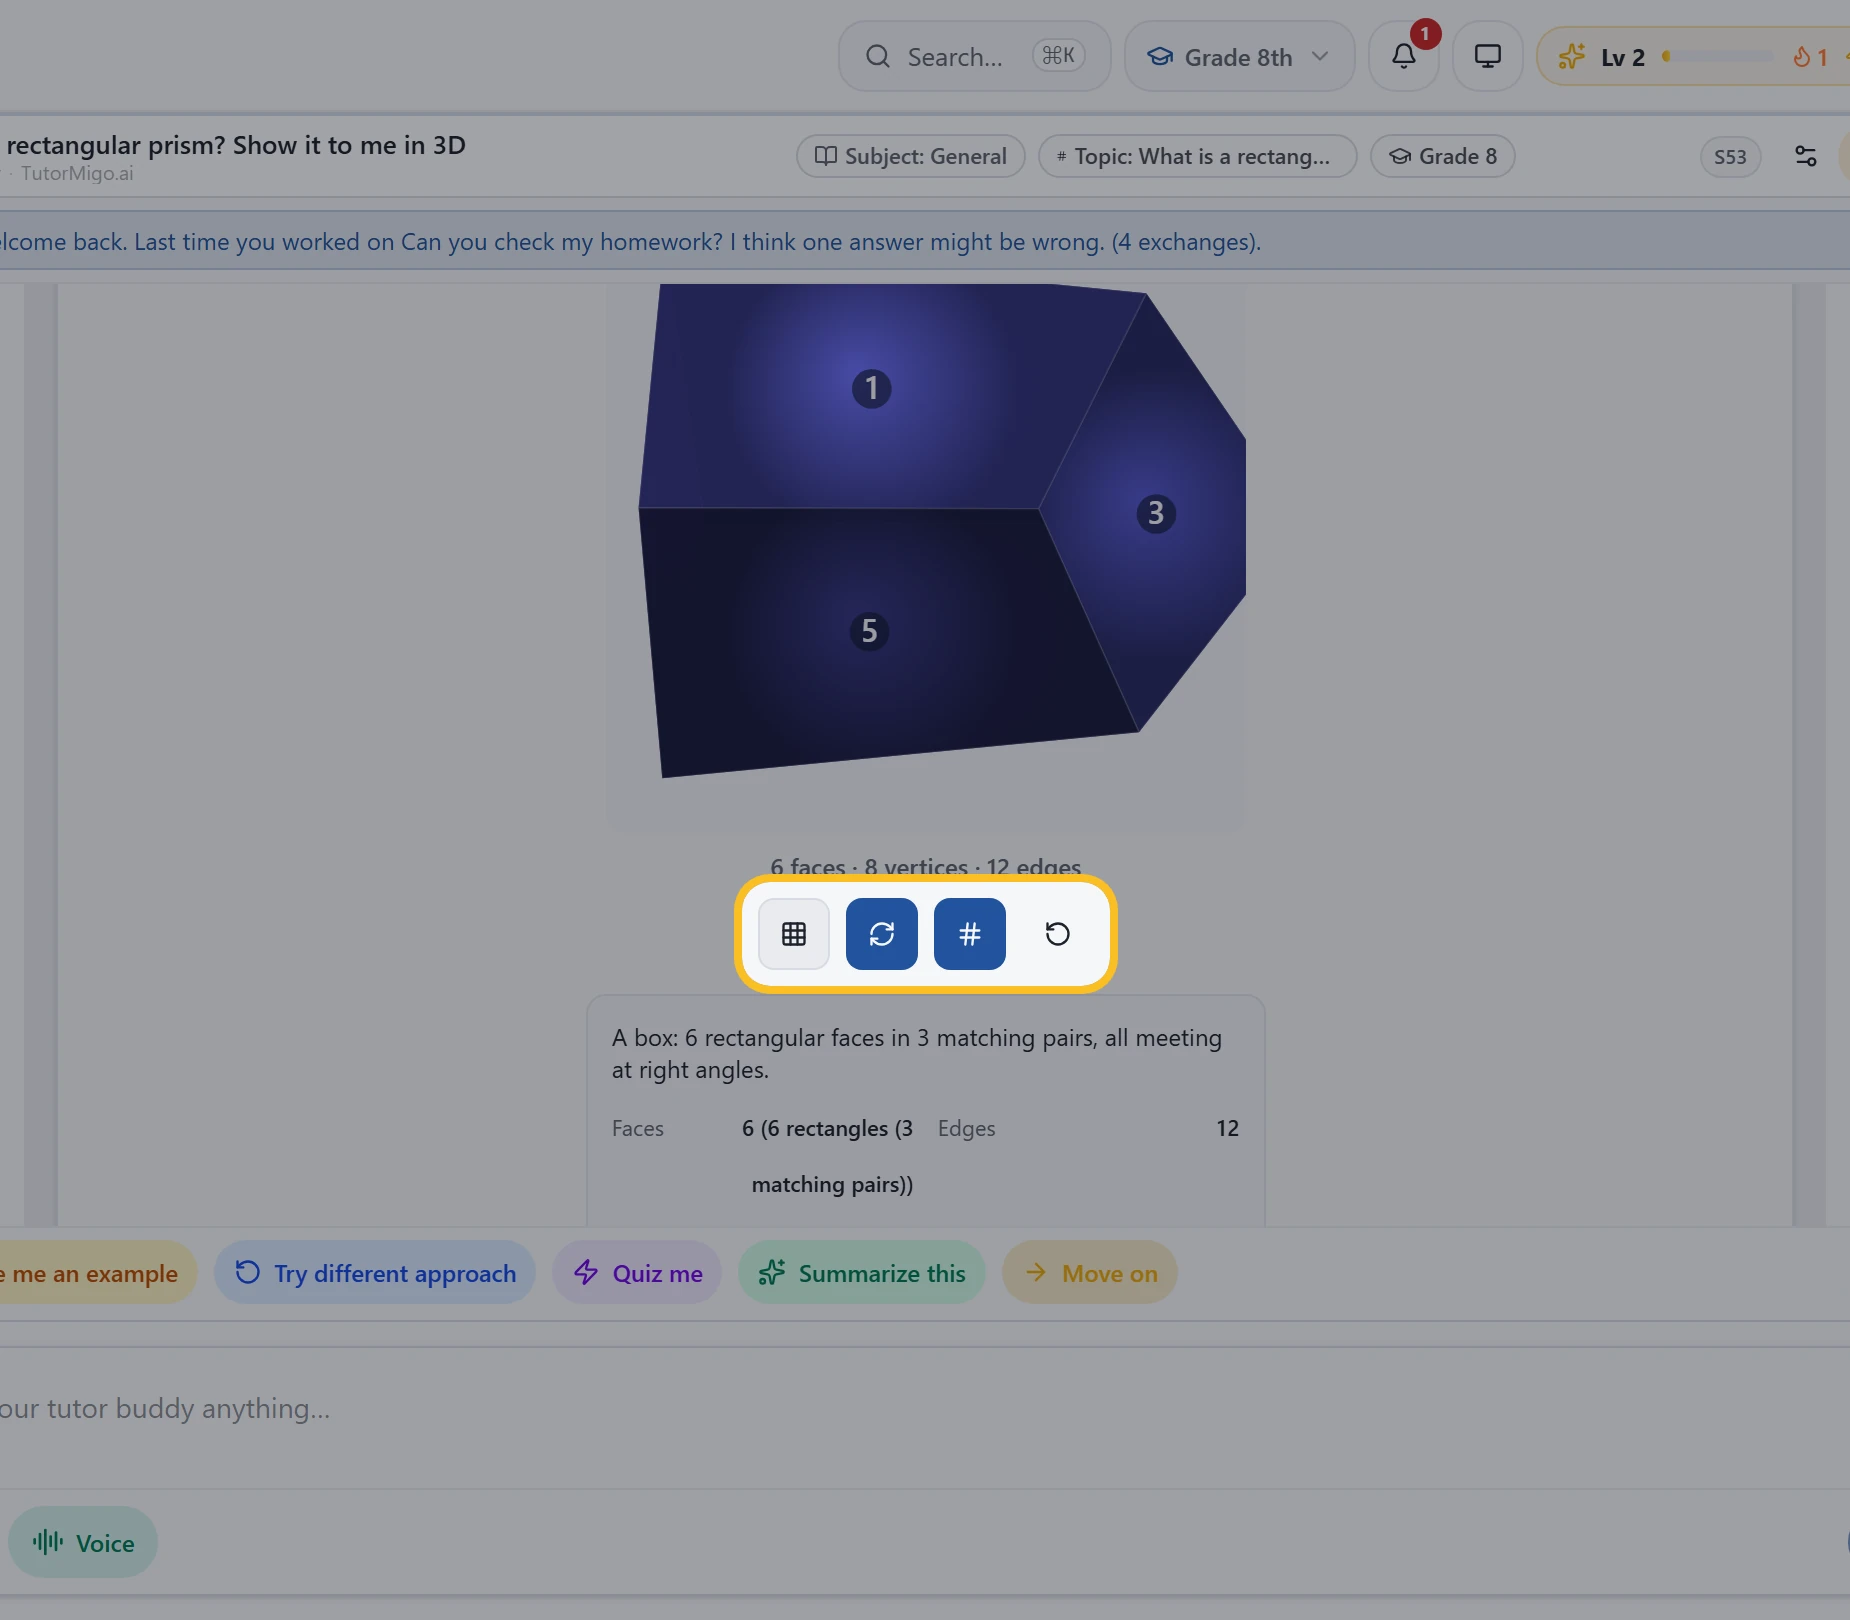The image size is (1850, 1620).
Task: Open the Search box
Action: click(974, 57)
